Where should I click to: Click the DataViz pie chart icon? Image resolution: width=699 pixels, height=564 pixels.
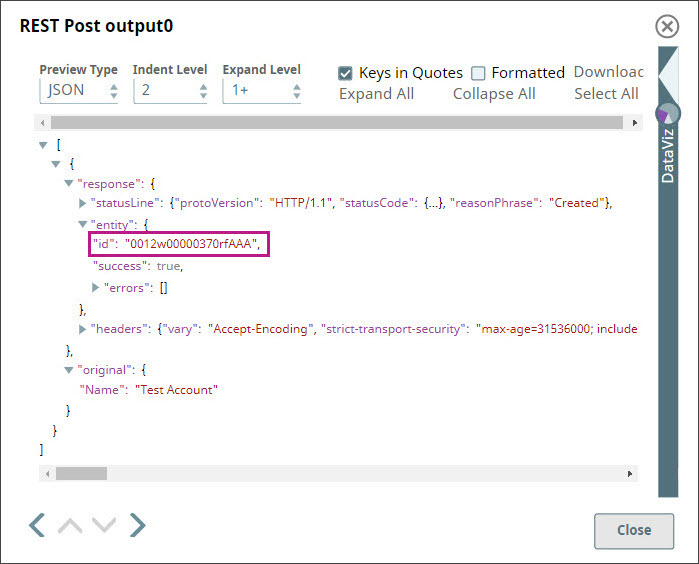point(667,114)
